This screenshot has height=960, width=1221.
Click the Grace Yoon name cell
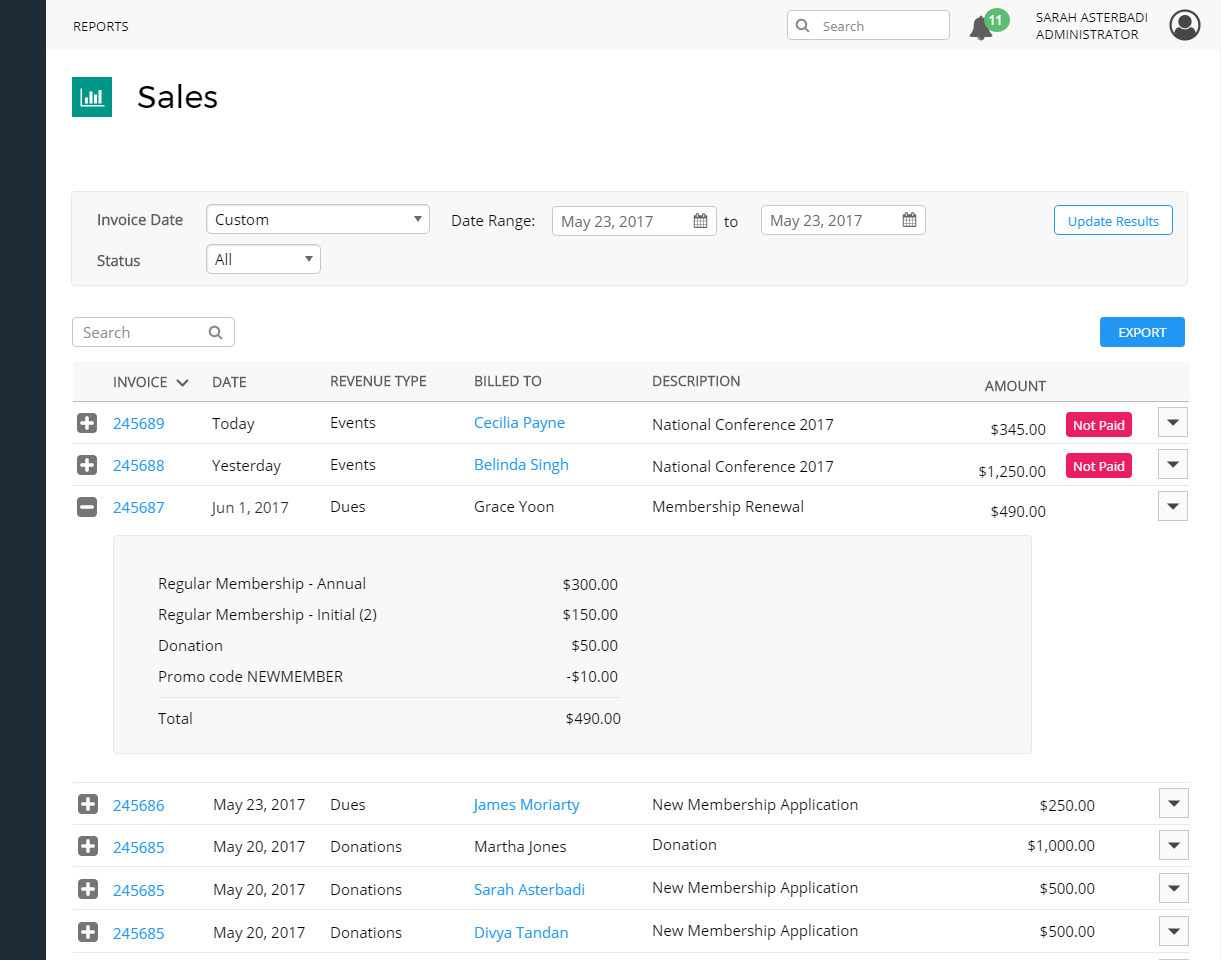tap(514, 507)
